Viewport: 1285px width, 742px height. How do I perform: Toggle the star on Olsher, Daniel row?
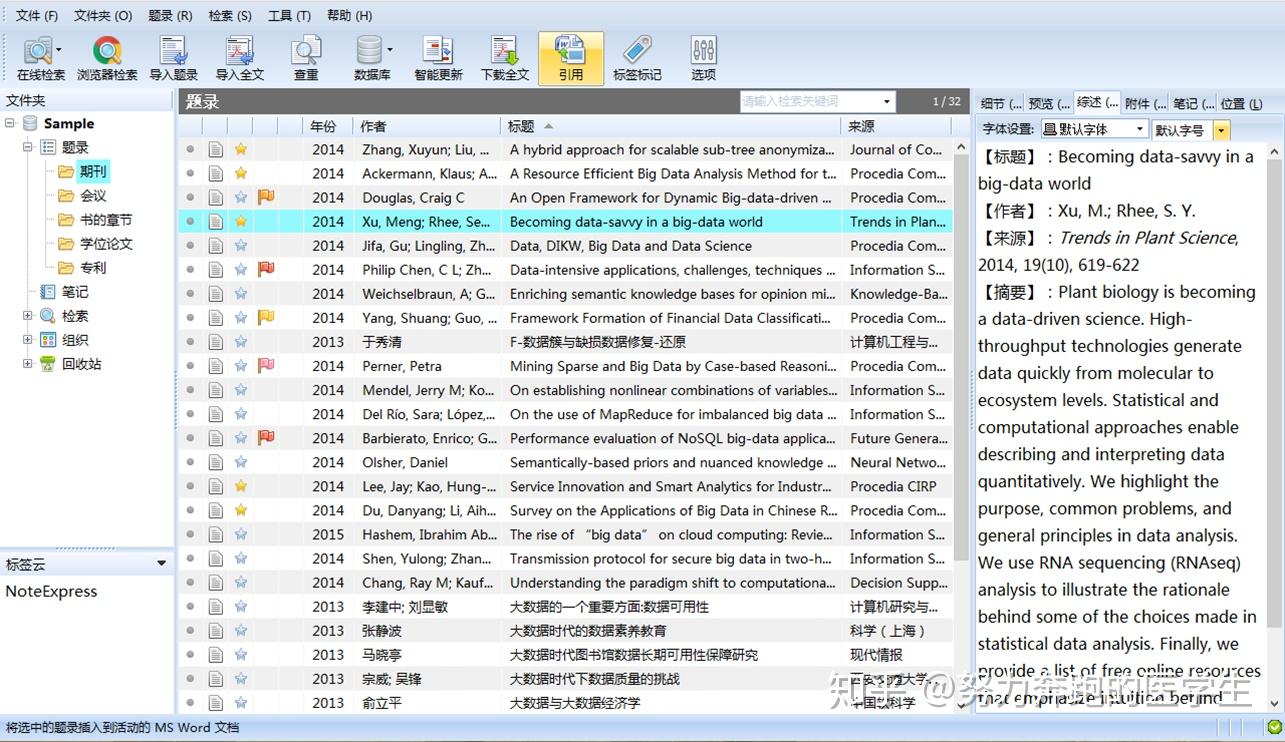pos(240,462)
